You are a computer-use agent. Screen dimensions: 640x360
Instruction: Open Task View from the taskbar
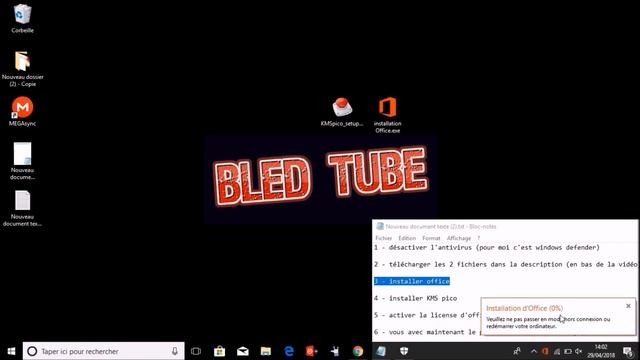tap(196, 351)
